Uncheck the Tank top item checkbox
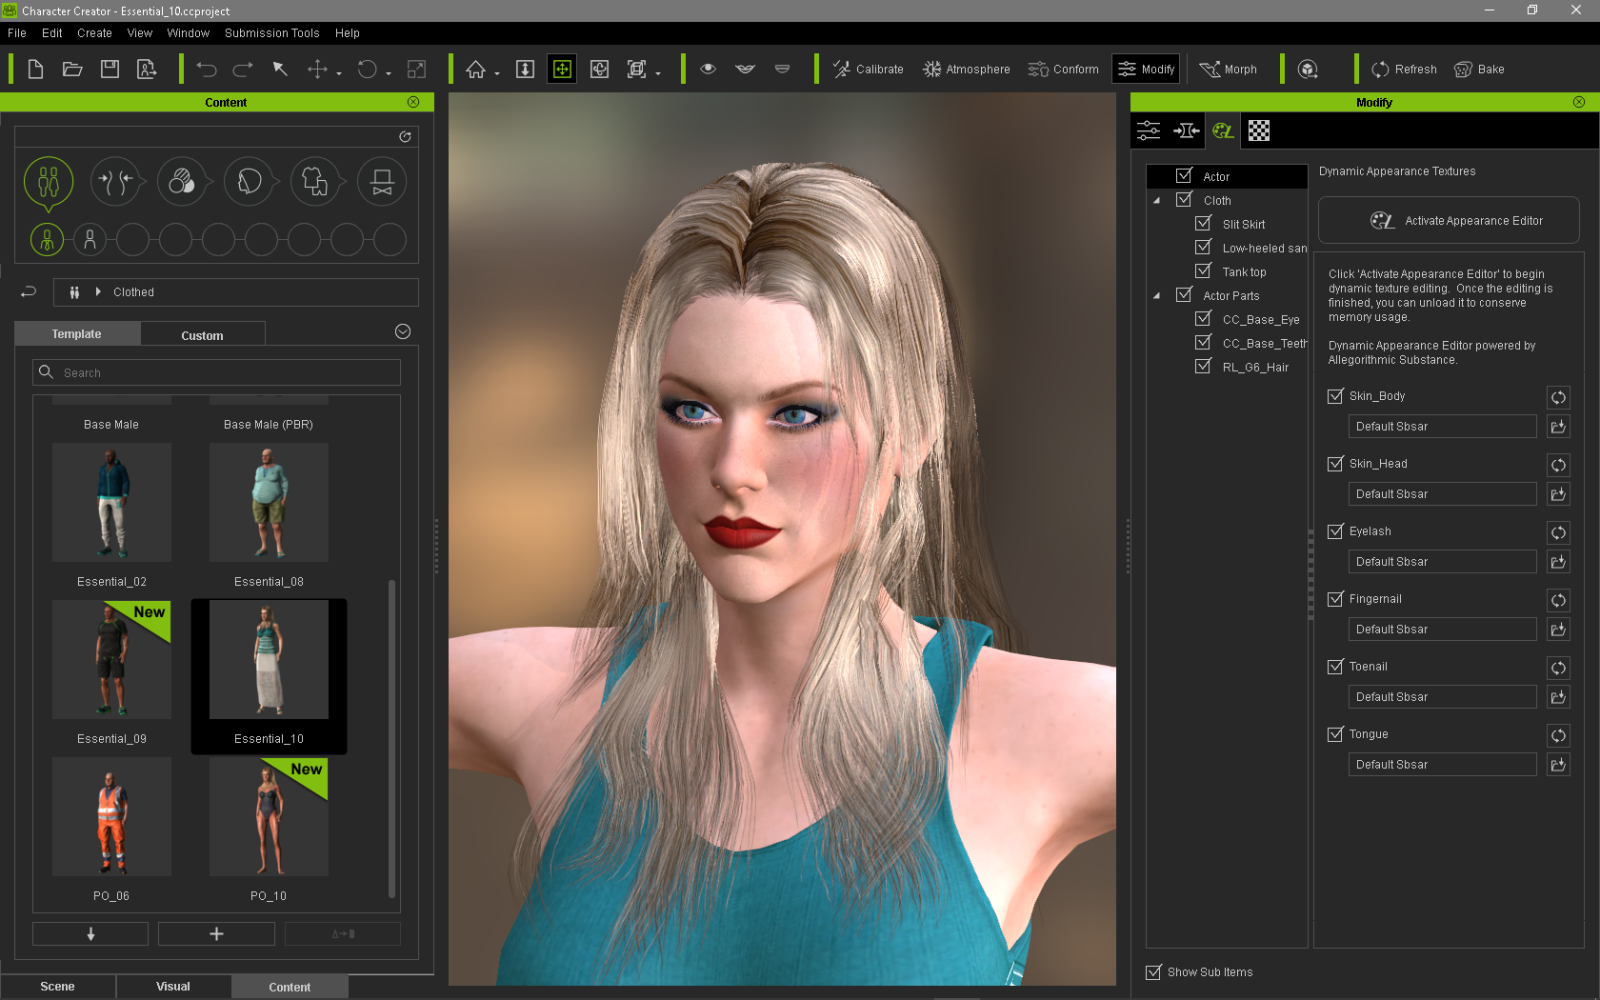The height and width of the screenshot is (1000, 1600). click(x=1204, y=271)
